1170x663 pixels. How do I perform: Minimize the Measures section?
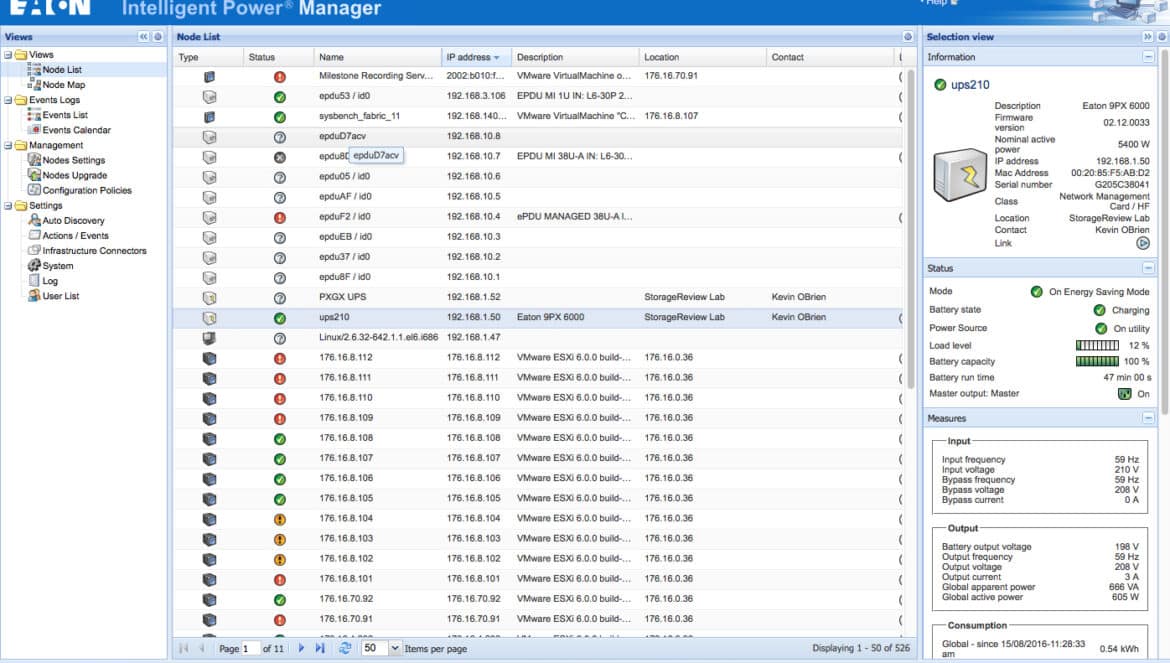1148,418
